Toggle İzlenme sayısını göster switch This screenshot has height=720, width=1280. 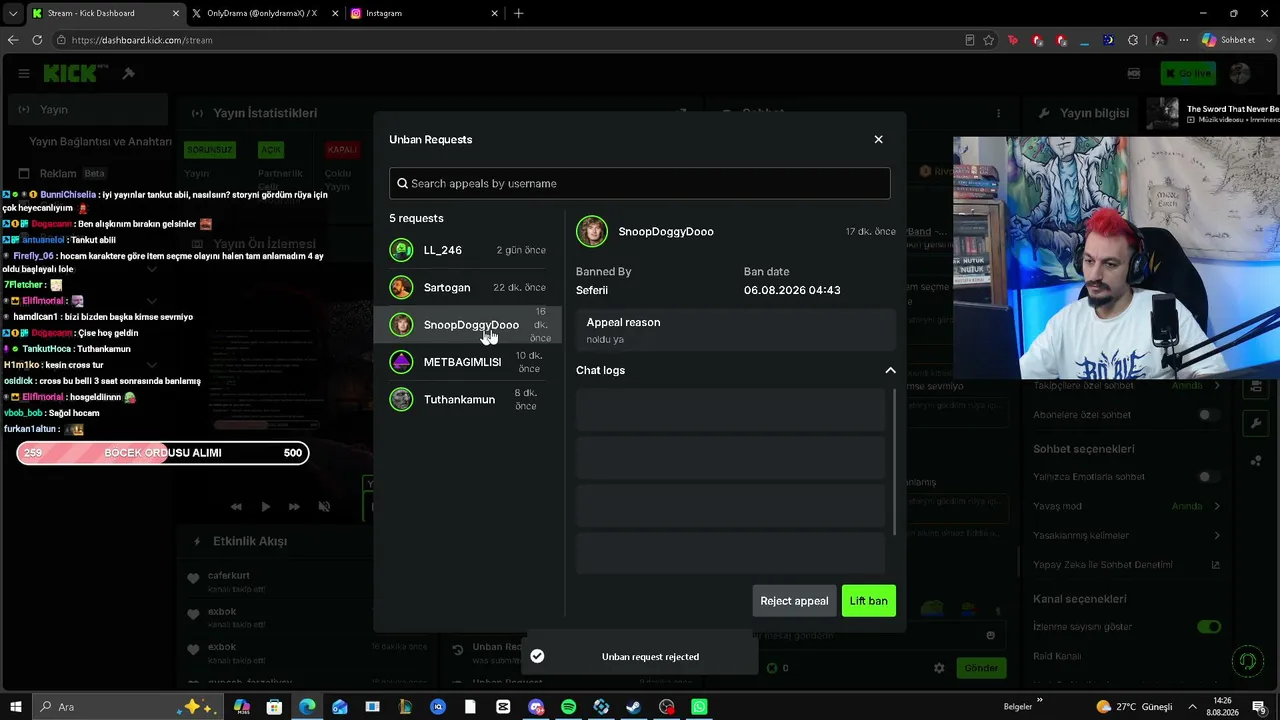click(1209, 627)
